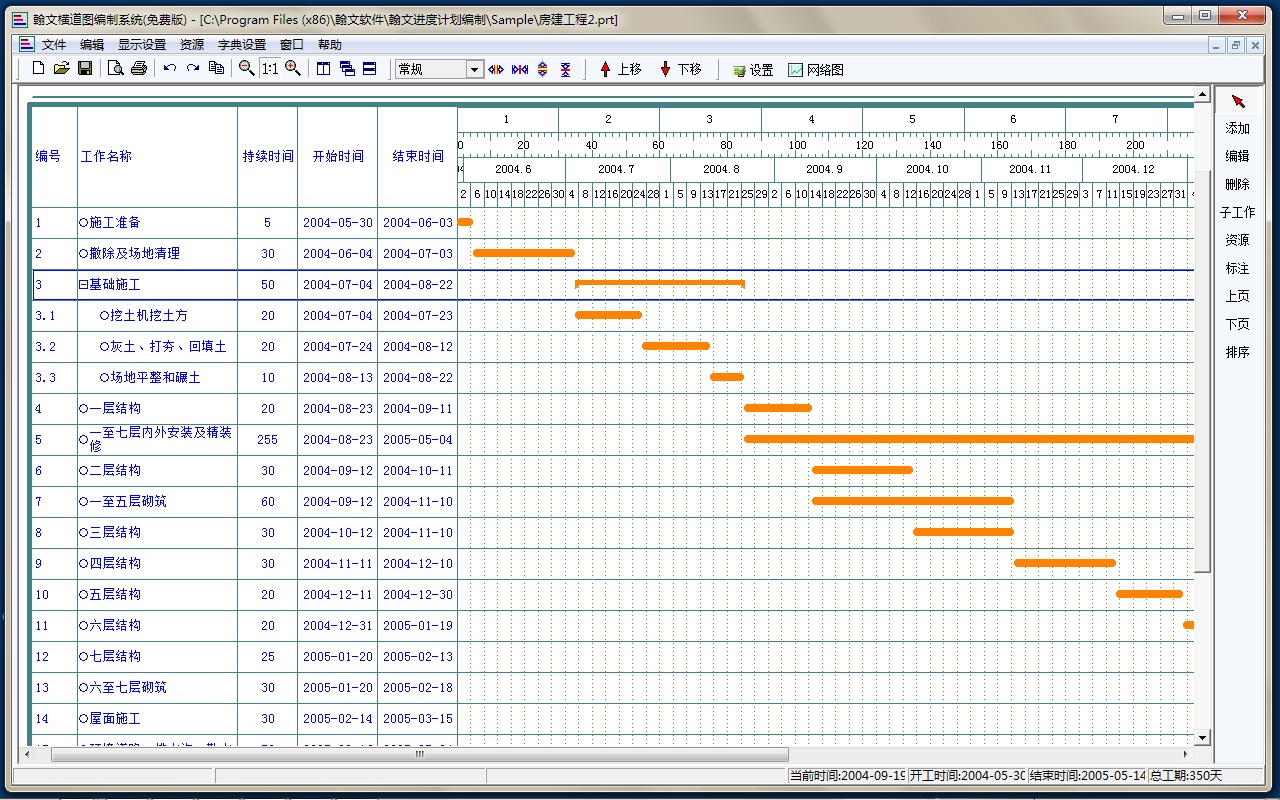
Task: Create a new file with the blank page icon
Action: click(x=39, y=69)
